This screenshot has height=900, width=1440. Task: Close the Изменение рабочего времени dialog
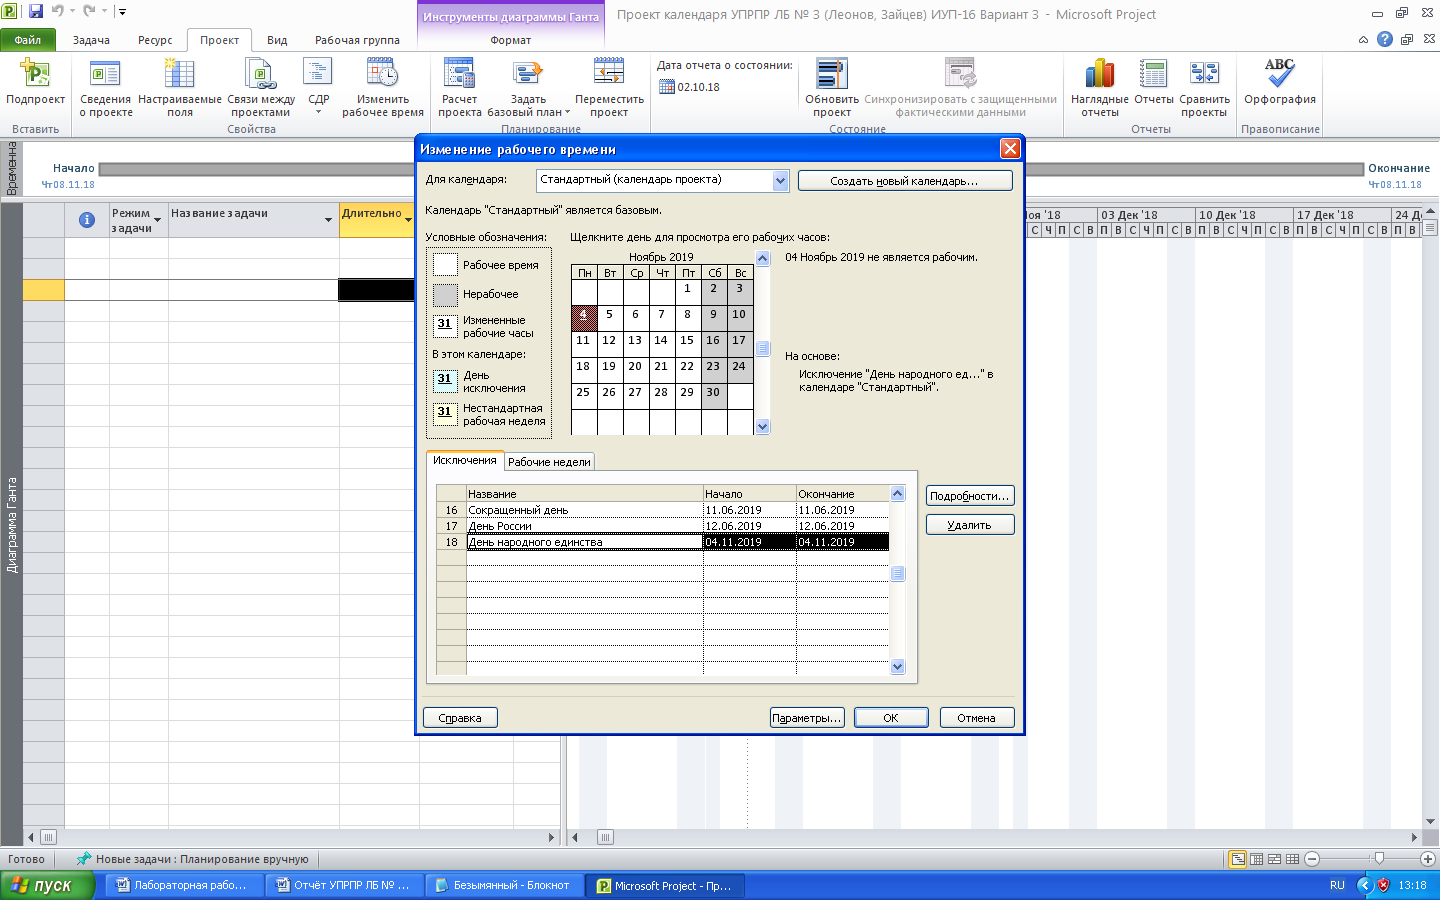click(x=1010, y=148)
